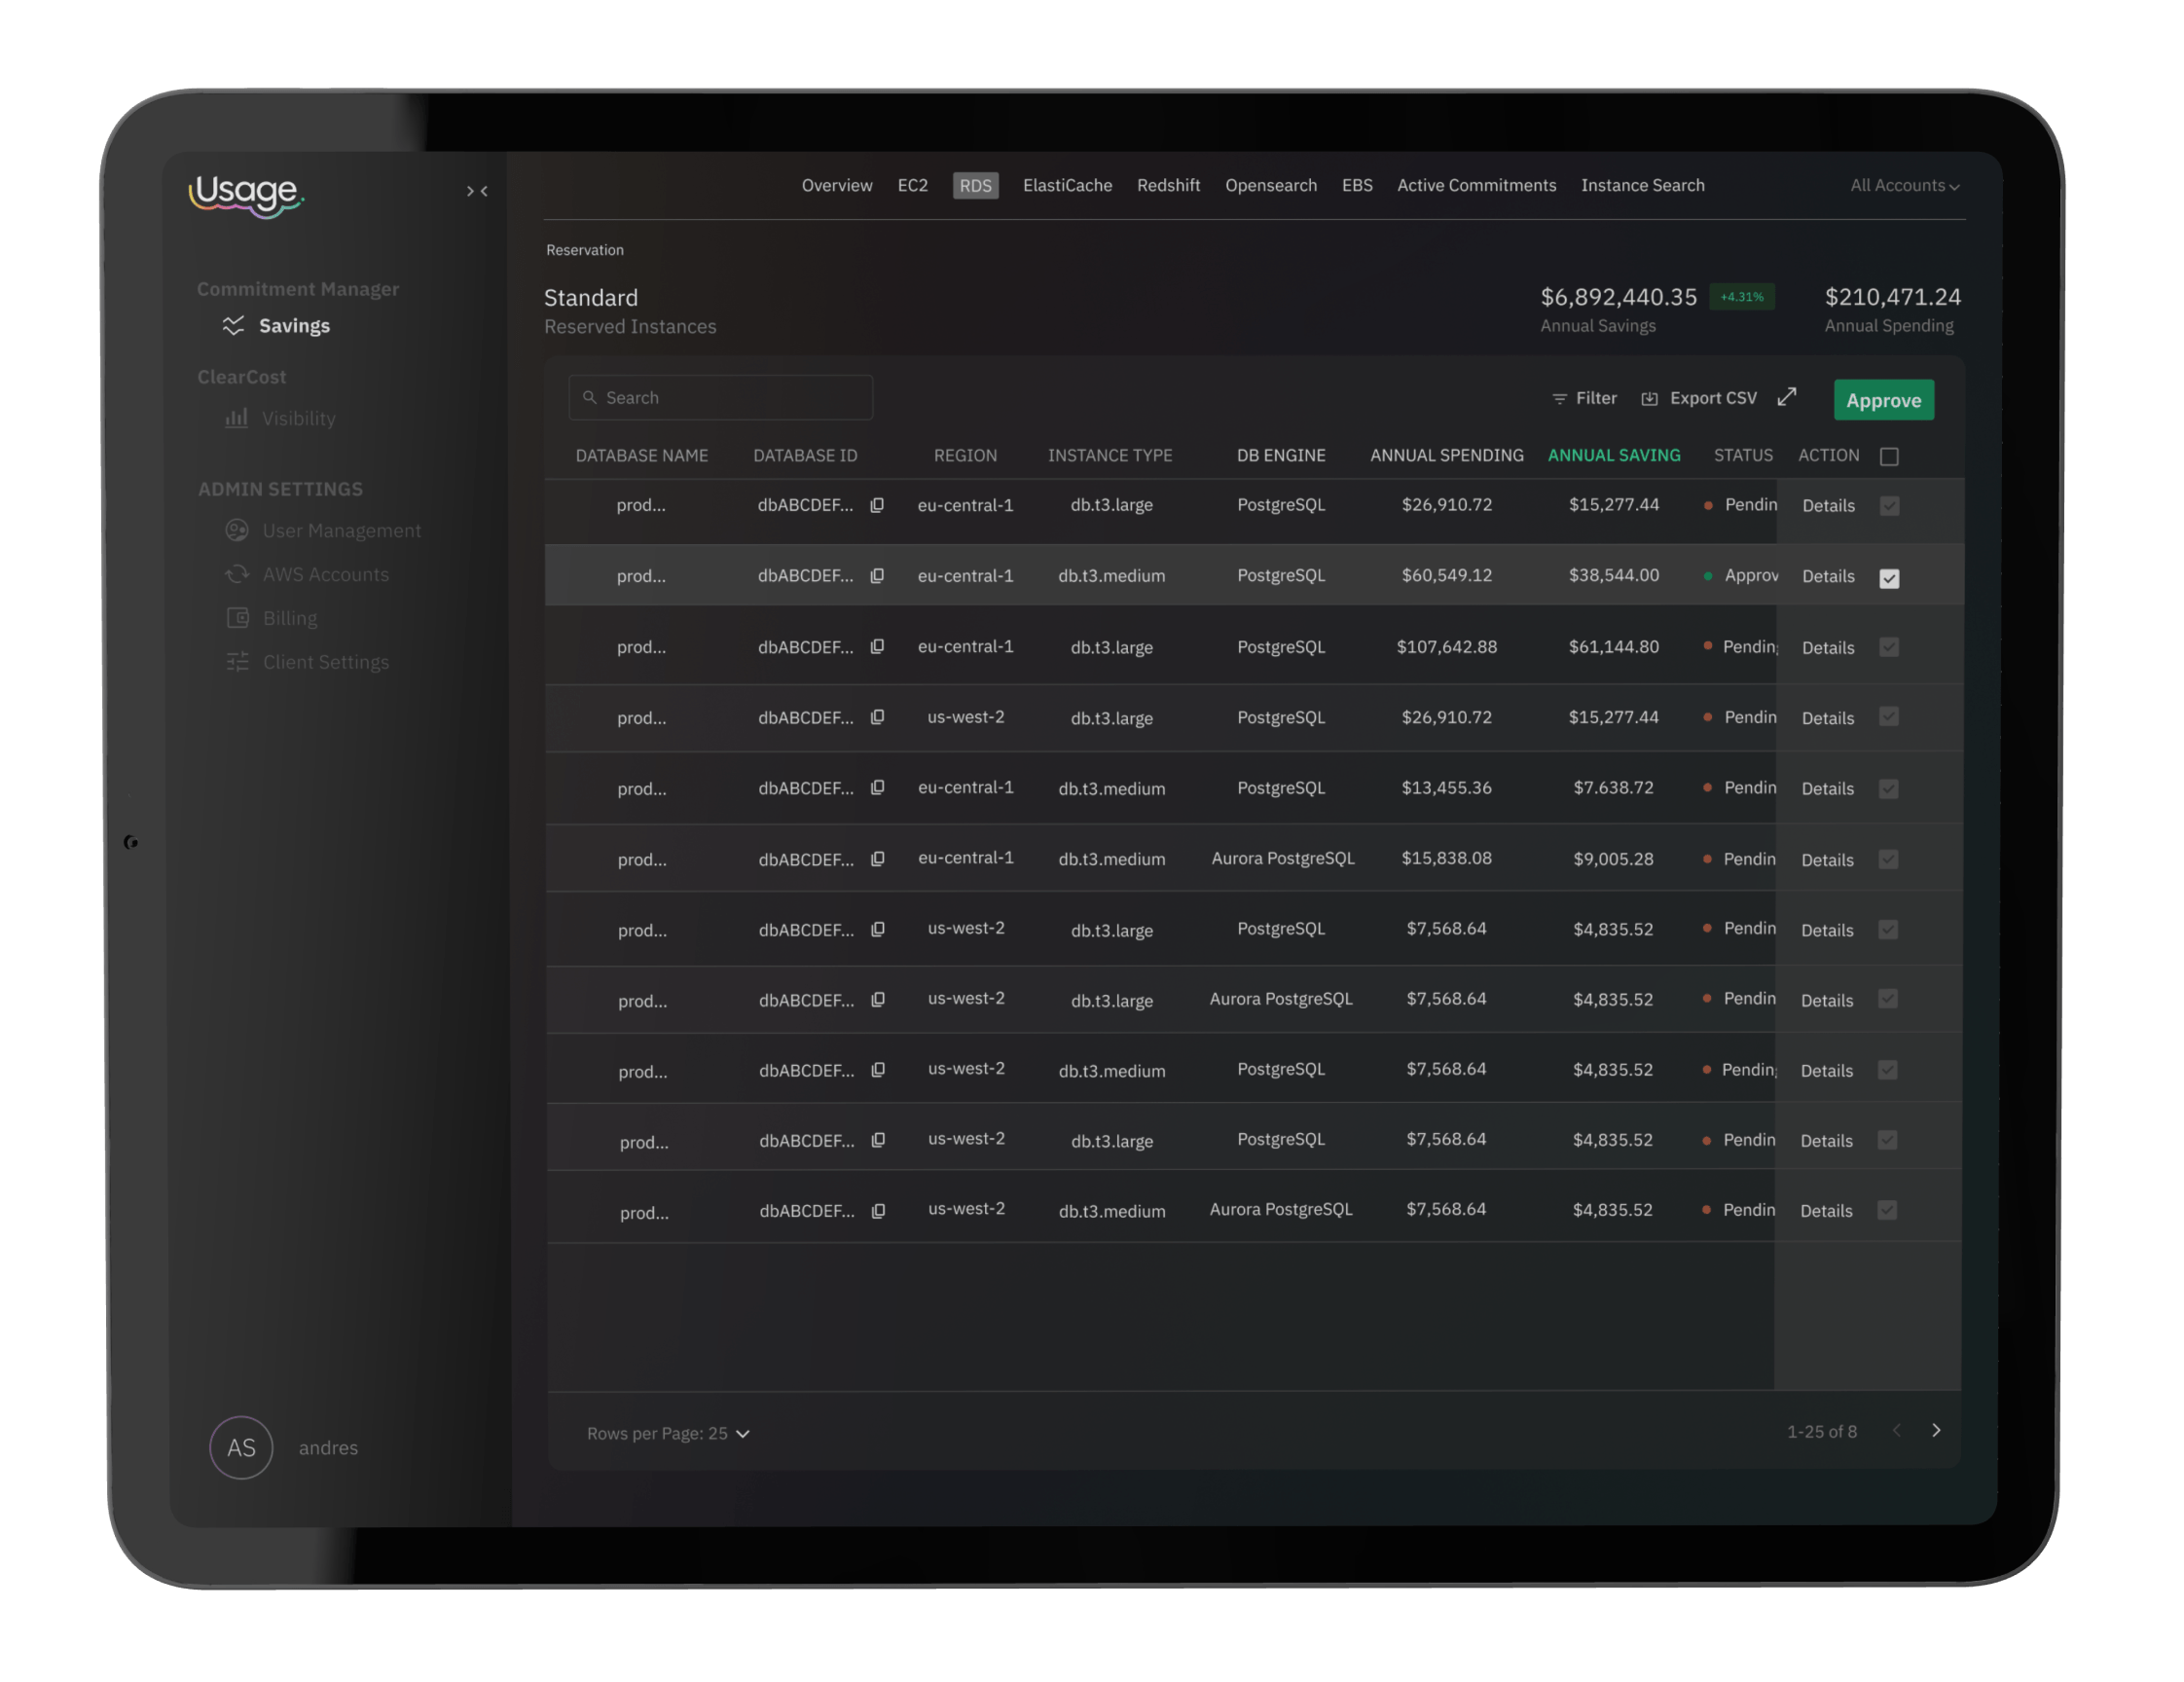The width and height of the screenshot is (2184, 1682).
Task: Click the magnifier icon in Search box
Action: [x=590, y=397]
